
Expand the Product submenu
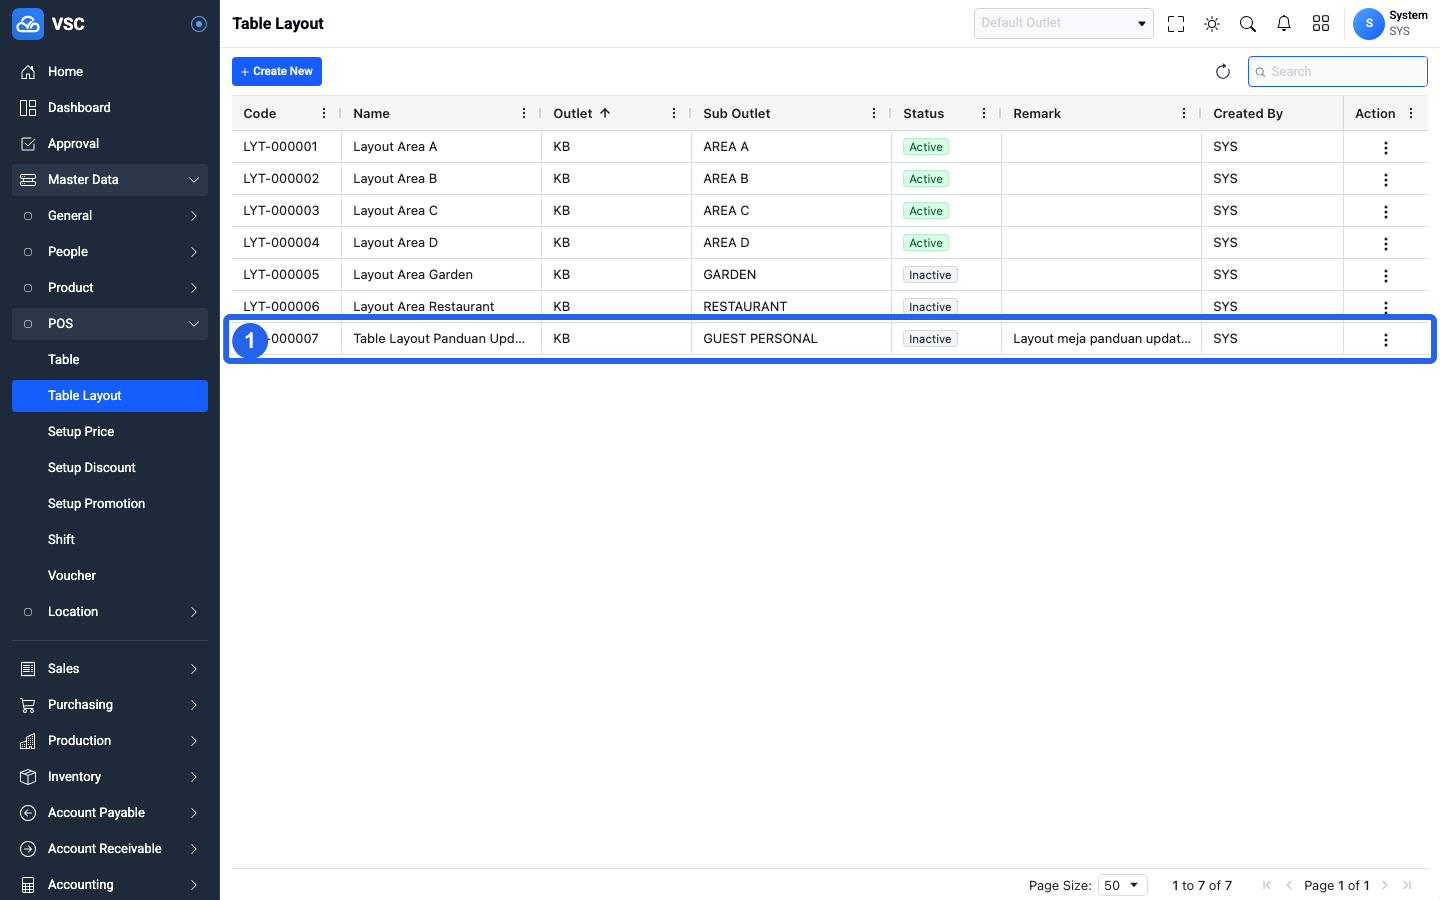tap(110, 288)
